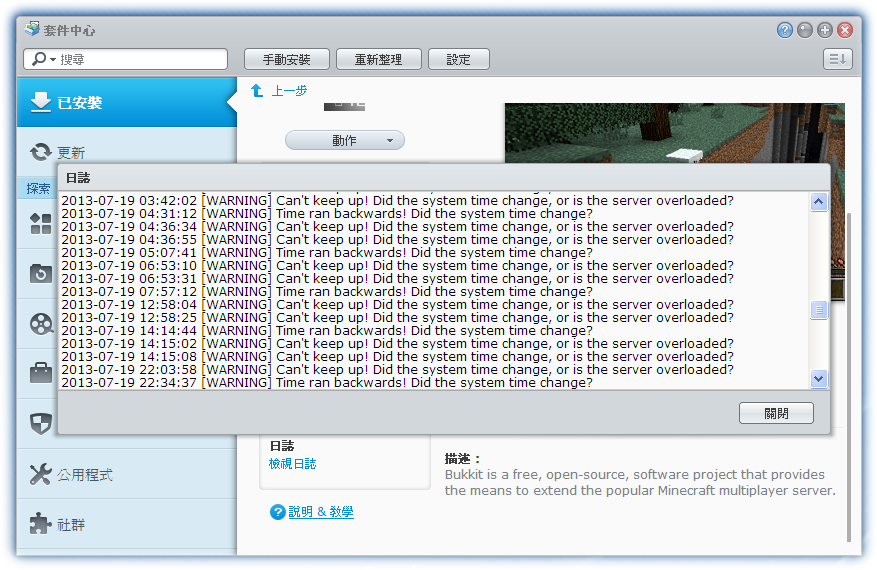Select log line 2013-07-19 05:07:41

pyautogui.click(x=327, y=252)
